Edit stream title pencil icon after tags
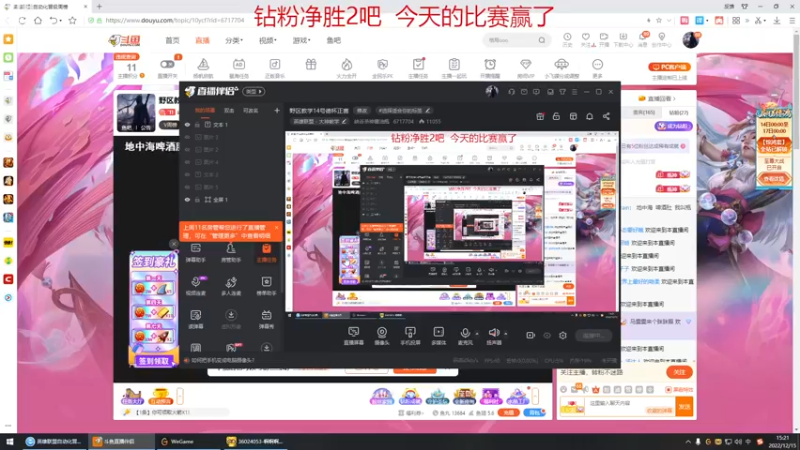The width and height of the screenshot is (800, 450). pos(428,110)
